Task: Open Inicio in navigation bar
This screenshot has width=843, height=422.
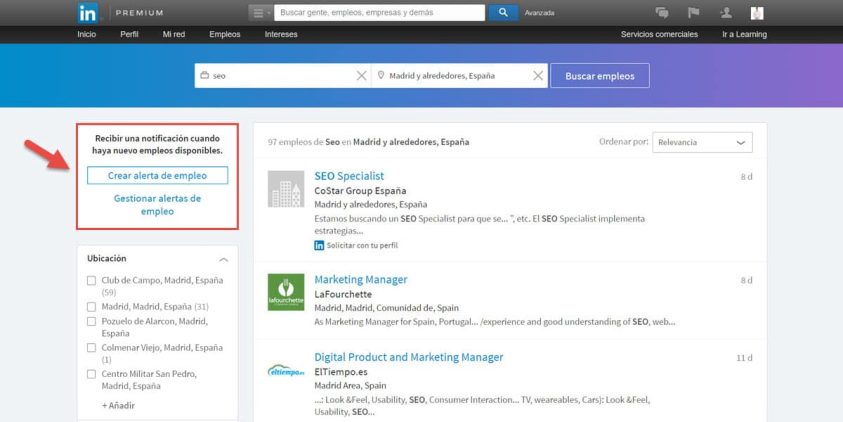Action: tap(87, 34)
